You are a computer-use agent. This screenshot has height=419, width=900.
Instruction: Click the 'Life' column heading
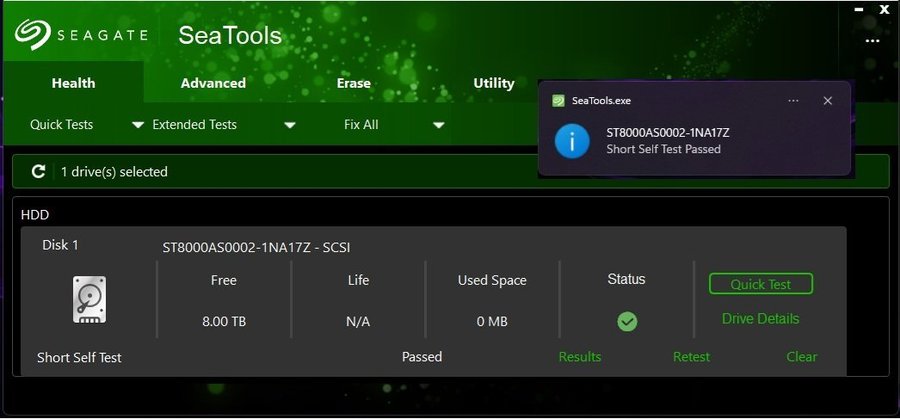pyautogui.click(x=358, y=280)
